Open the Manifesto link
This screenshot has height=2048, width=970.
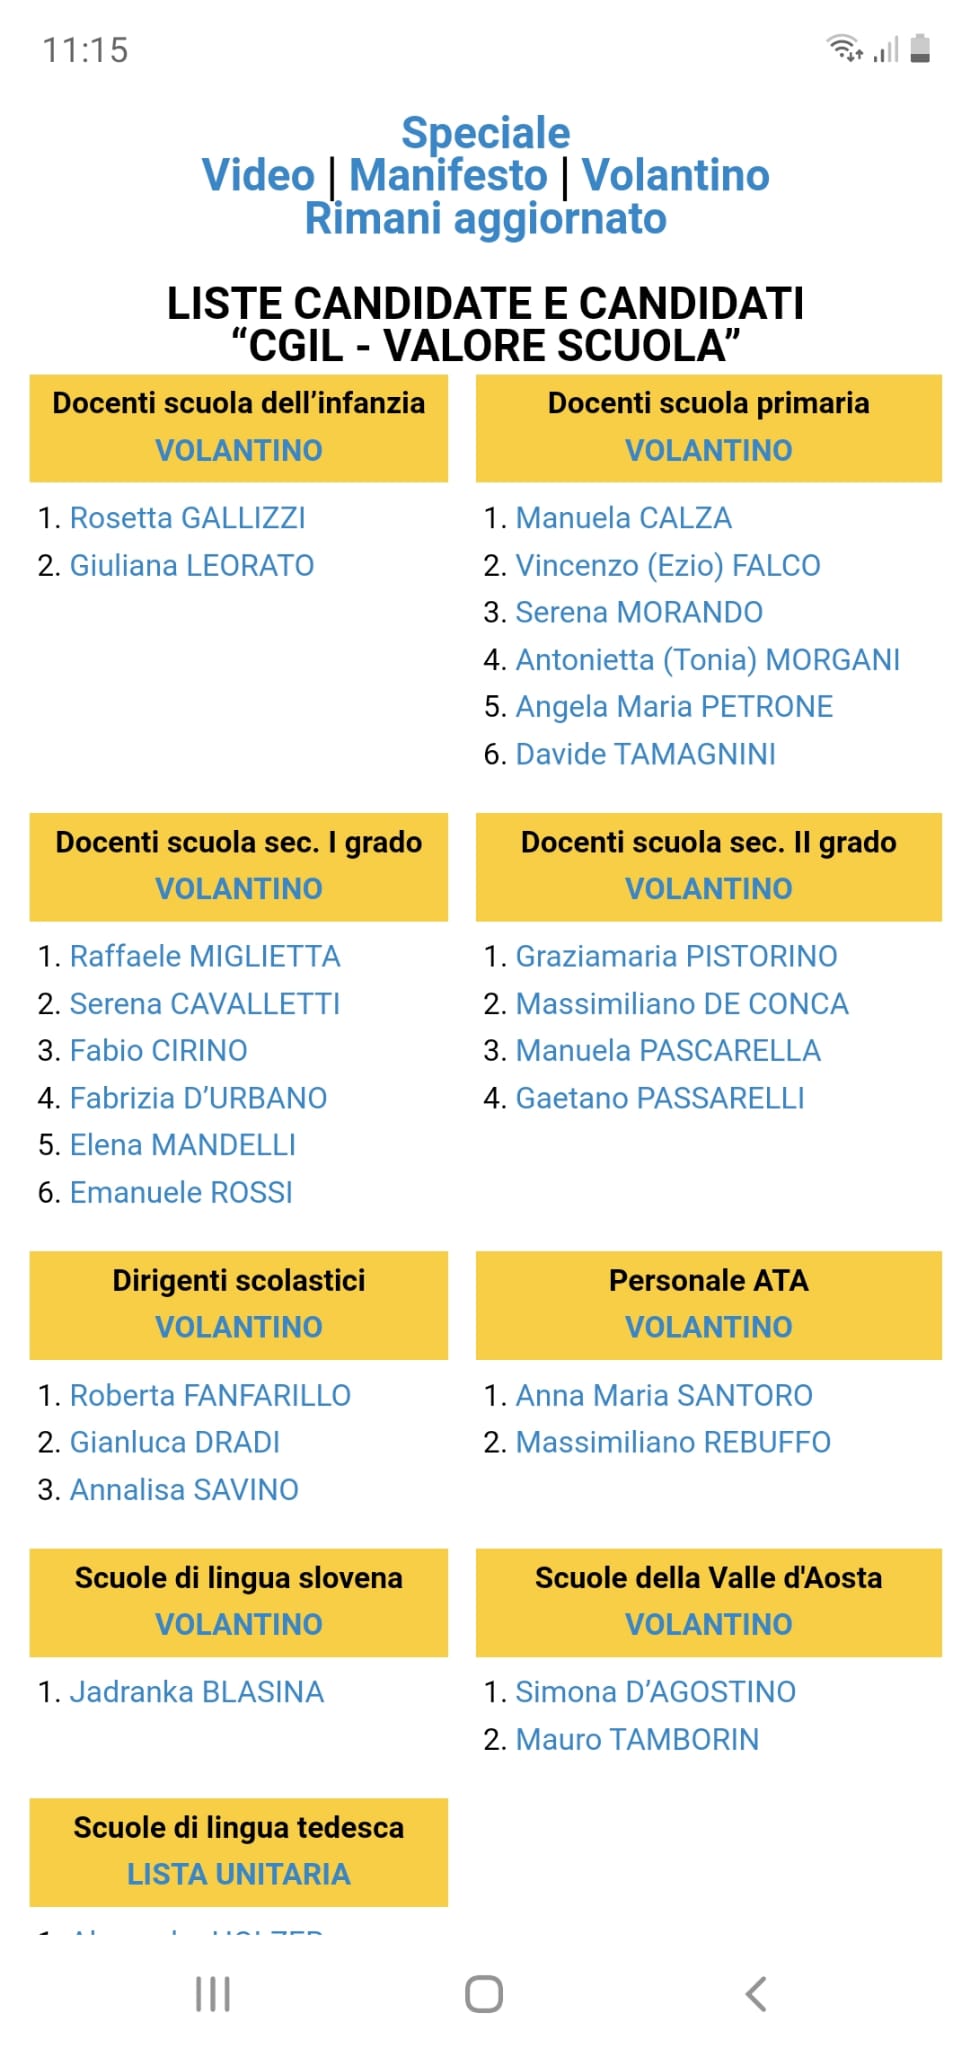[x=448, y=175]
